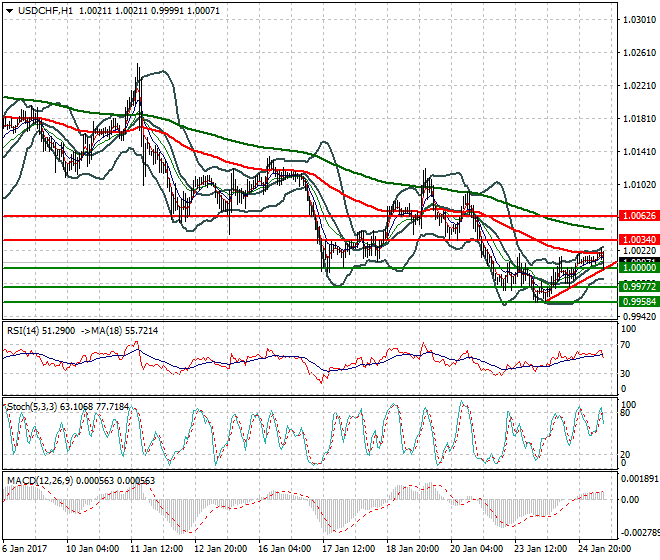Viewport: 660px width, 560px height.
Task: Click the 1.01410 price scale value
Action: 640,152
